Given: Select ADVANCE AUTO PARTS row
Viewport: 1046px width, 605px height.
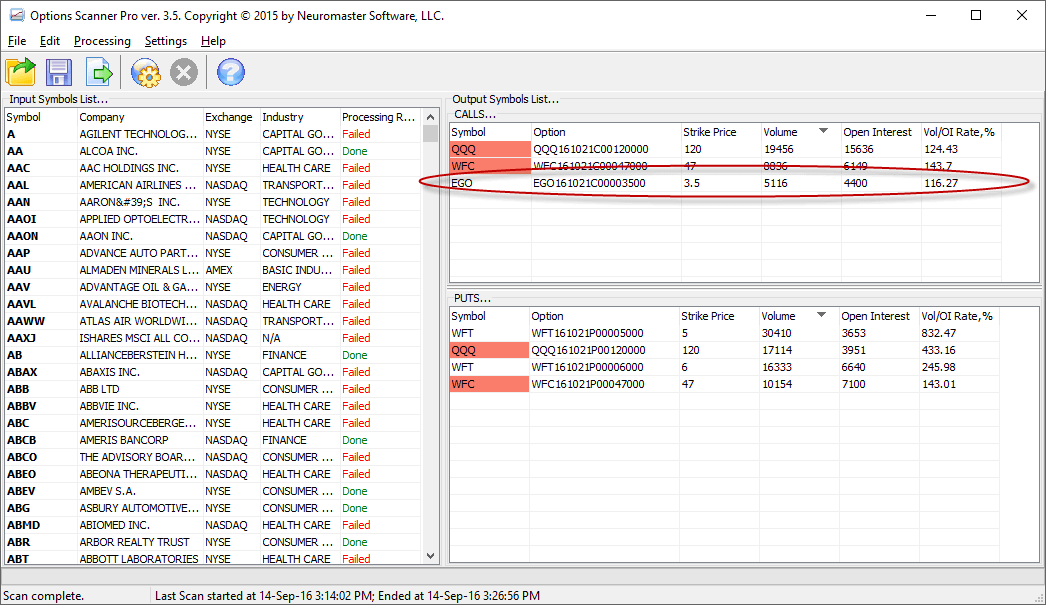Looking at the screenshot, I should point(212,253).
